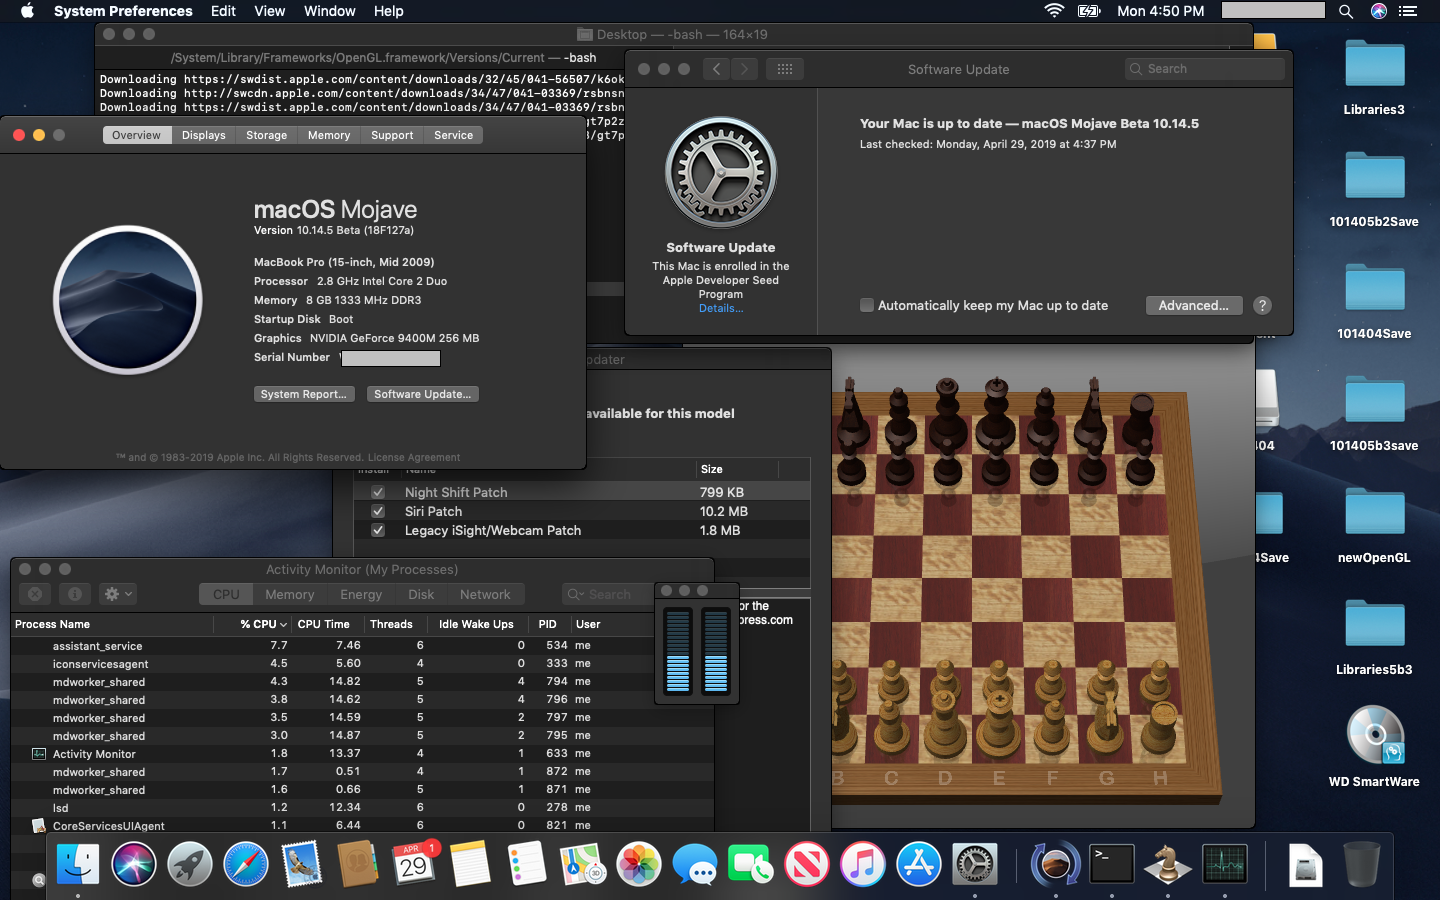This screenshot has height=900, width=1440.
Task: Select the Libraries3 desktop folder
Action: pyautogui.click(x=1374, y=78)
